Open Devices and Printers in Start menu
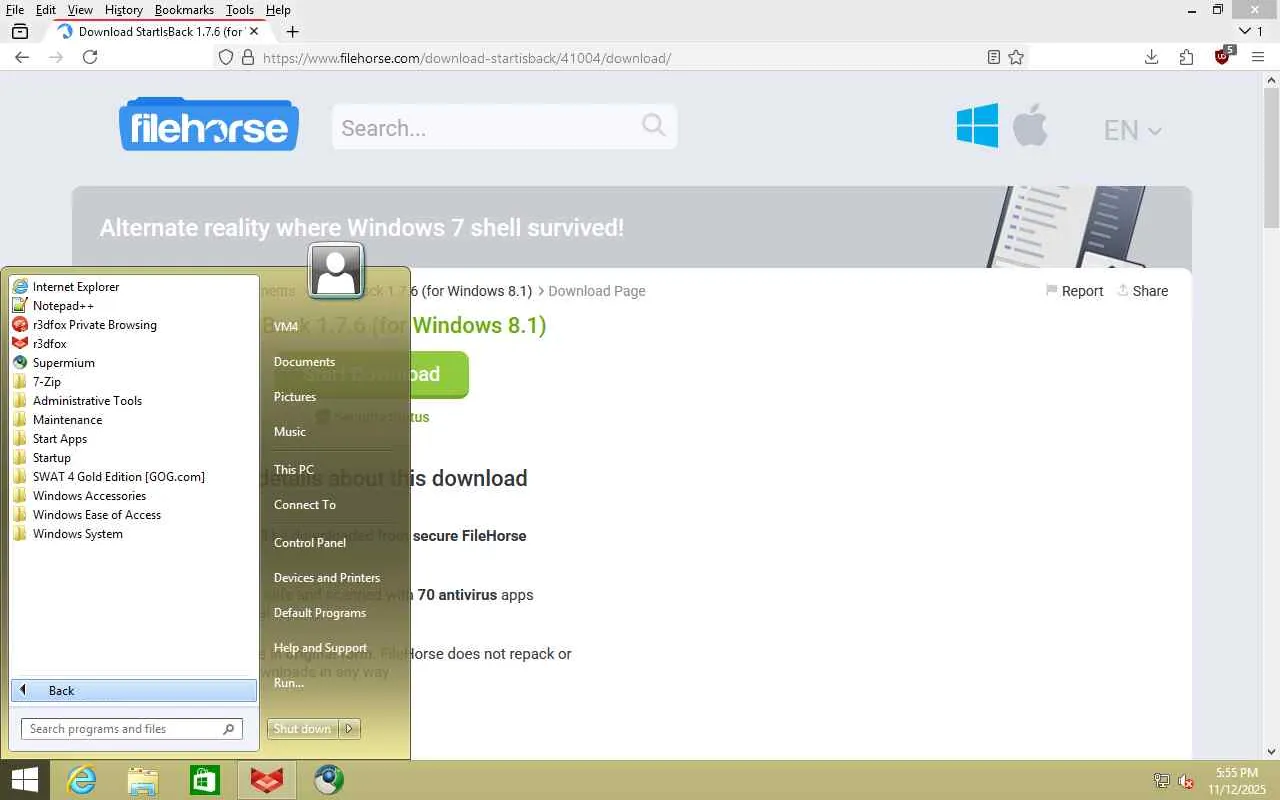This screenshot has width=1280, height=800. [x=327, y=578]
